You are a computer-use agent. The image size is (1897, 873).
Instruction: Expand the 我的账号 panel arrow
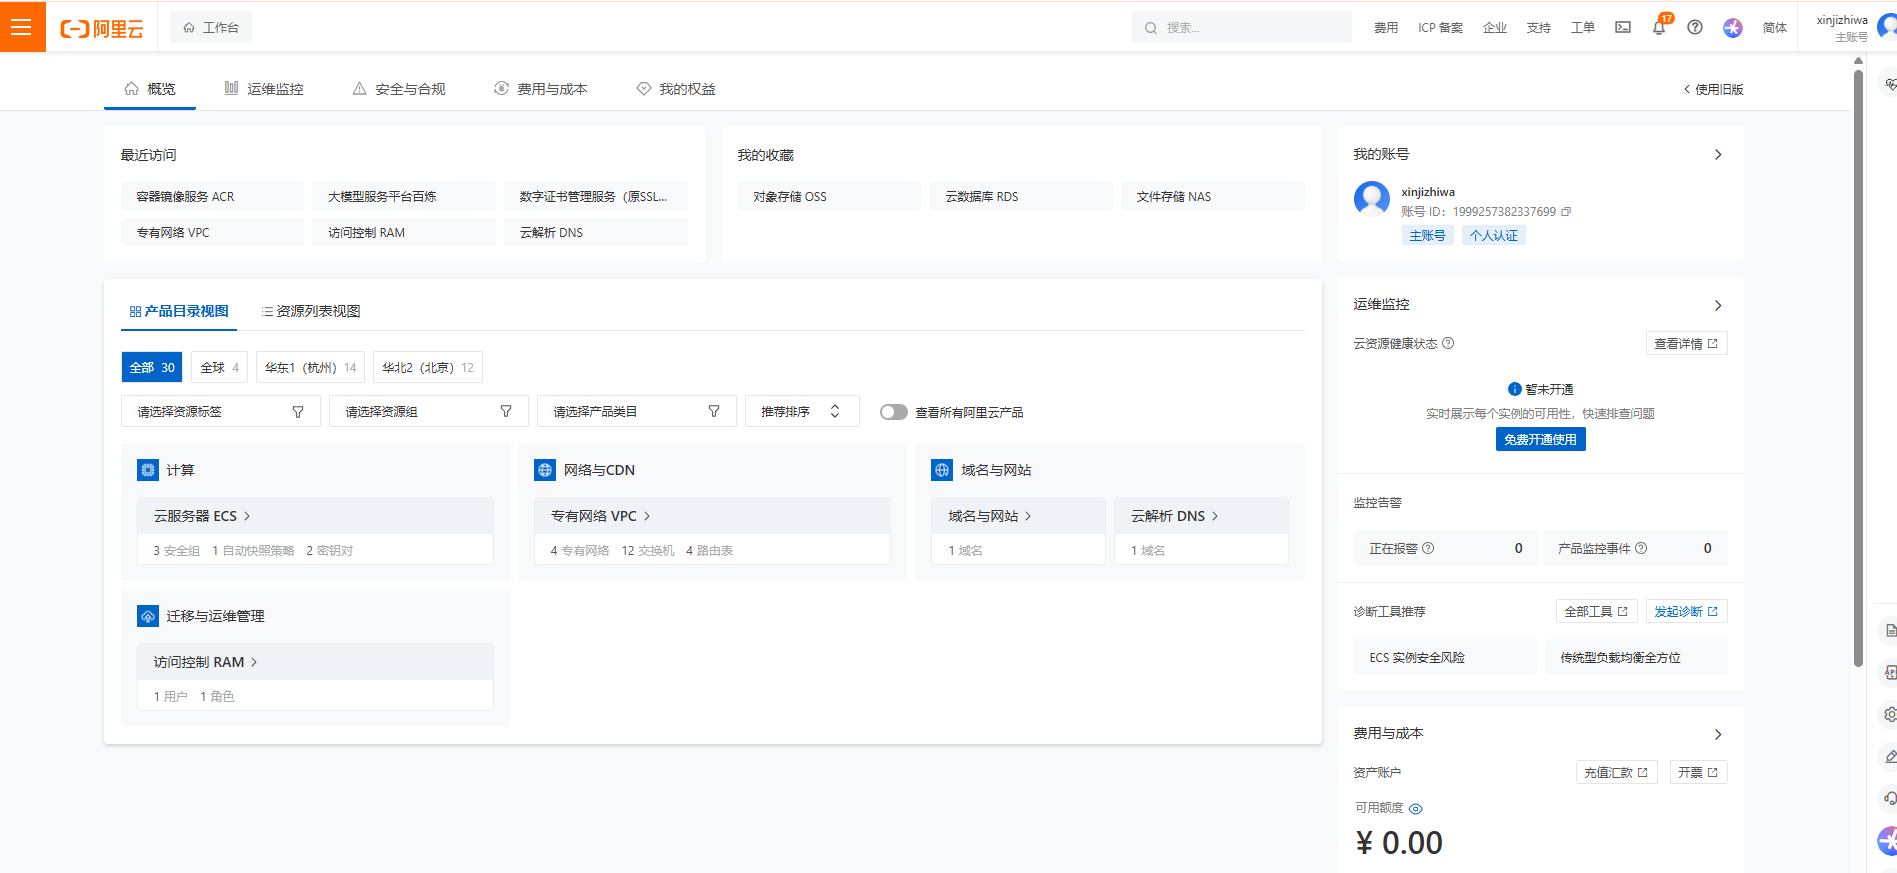click(1718, 155)
